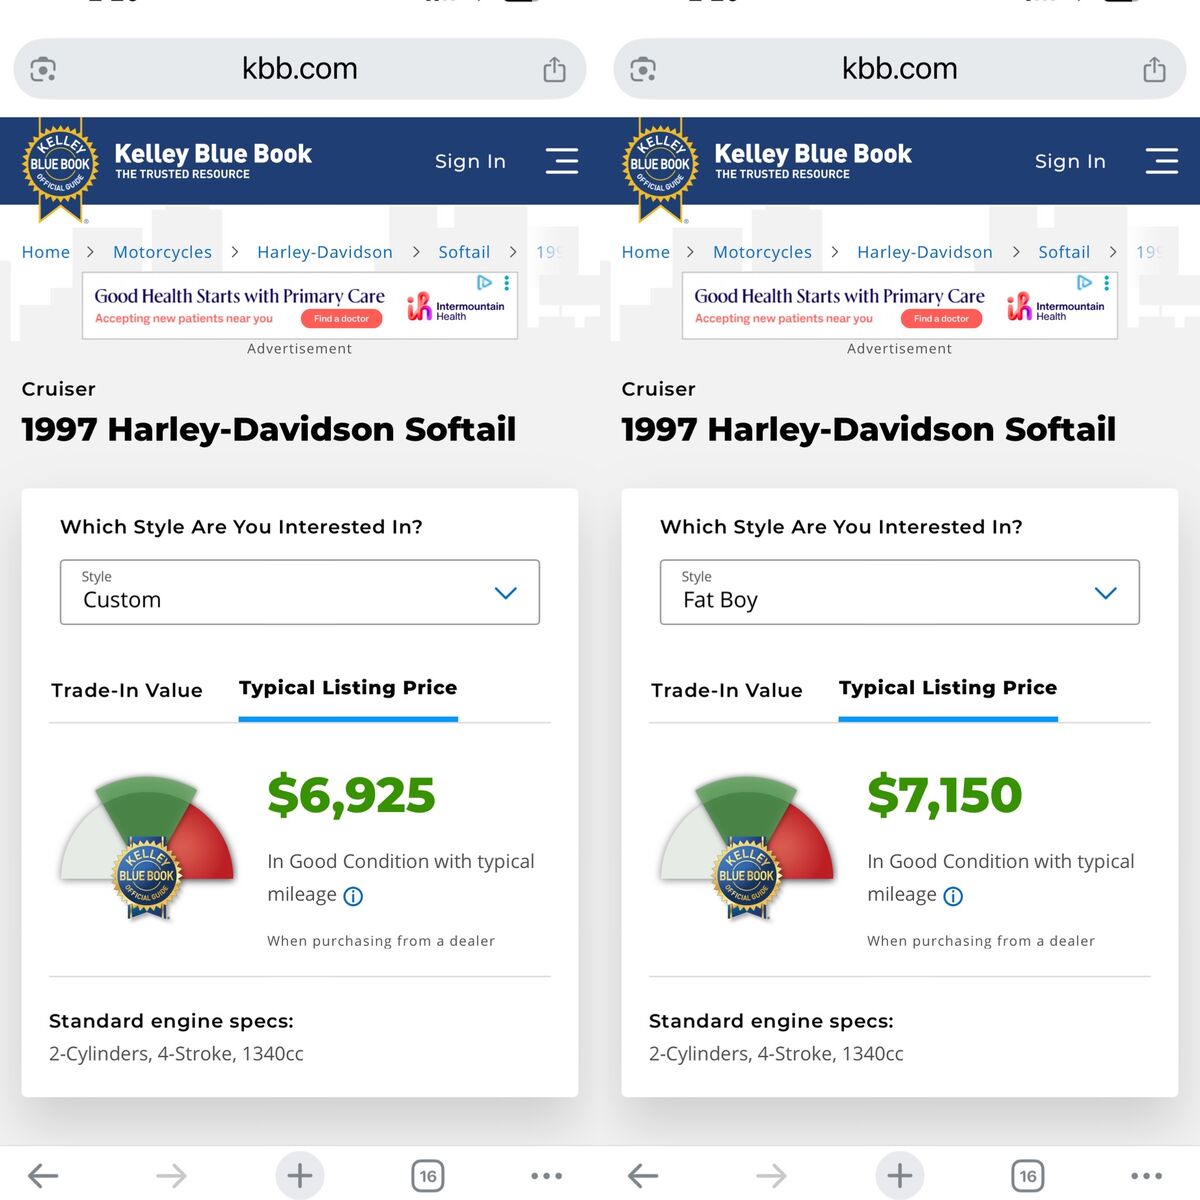Select Typical Listing Price tab on the right
Viewport: 1200px width, 1200px height.
tap(948, 688)
